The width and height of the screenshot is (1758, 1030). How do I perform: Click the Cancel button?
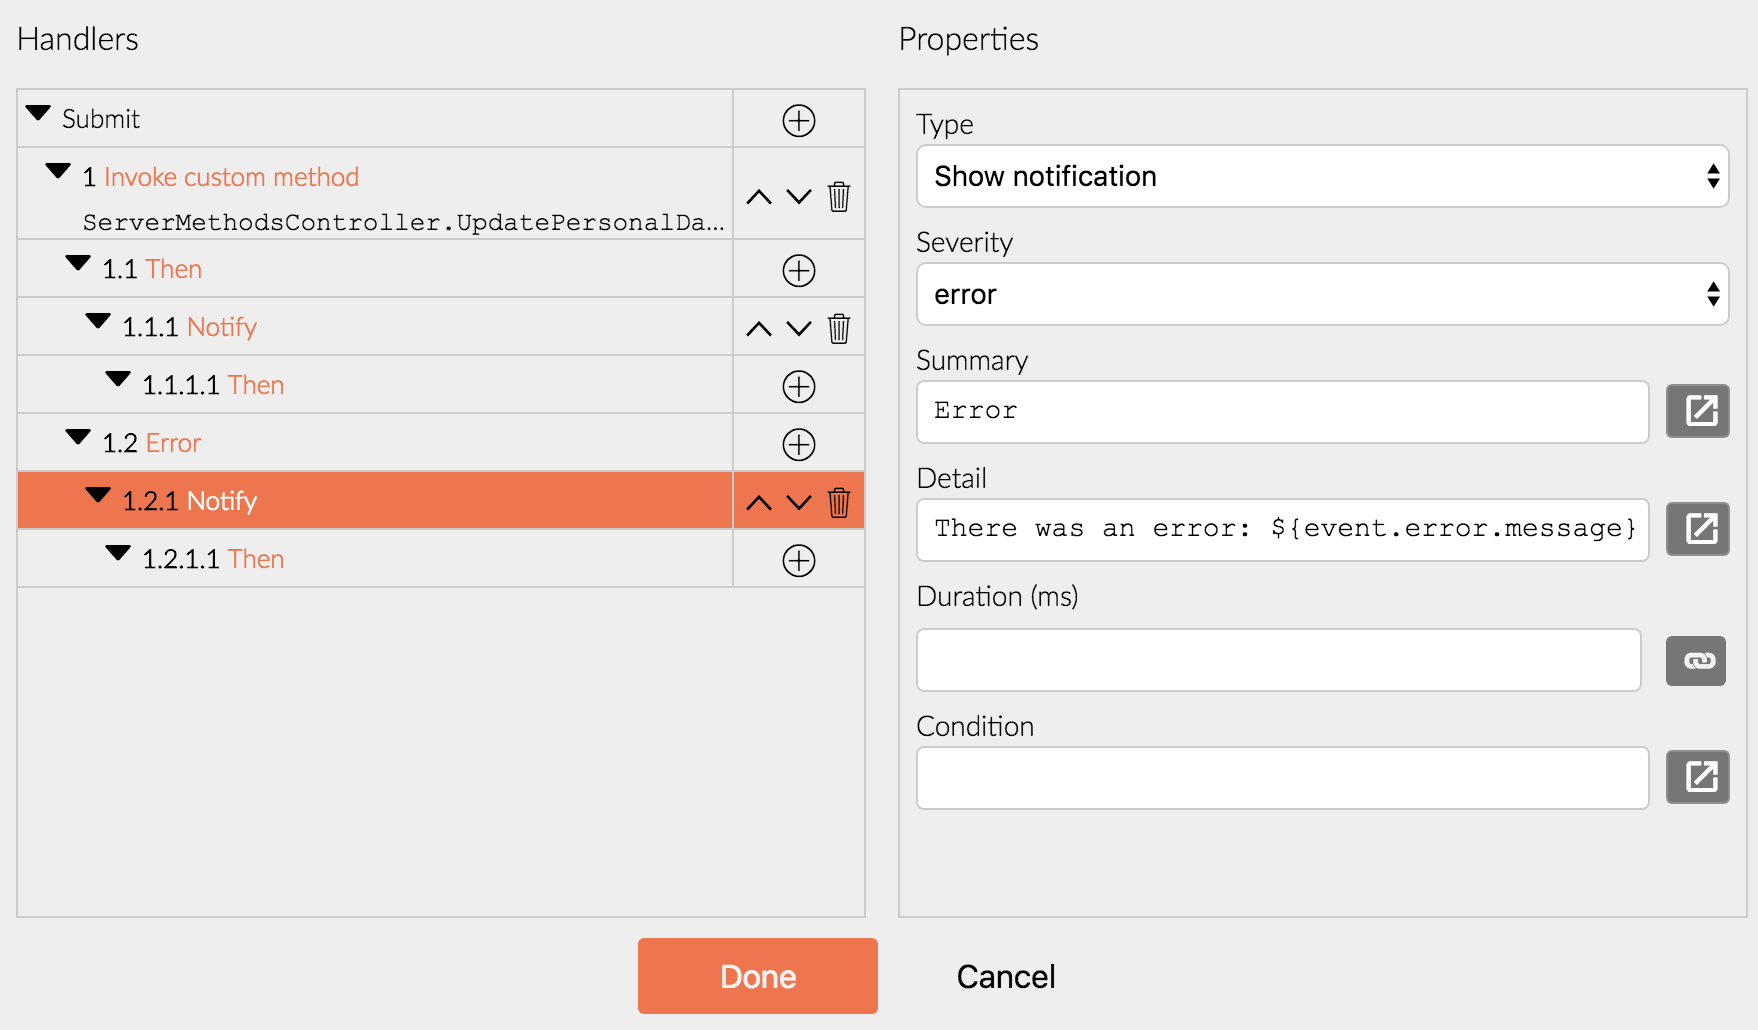1006,976
